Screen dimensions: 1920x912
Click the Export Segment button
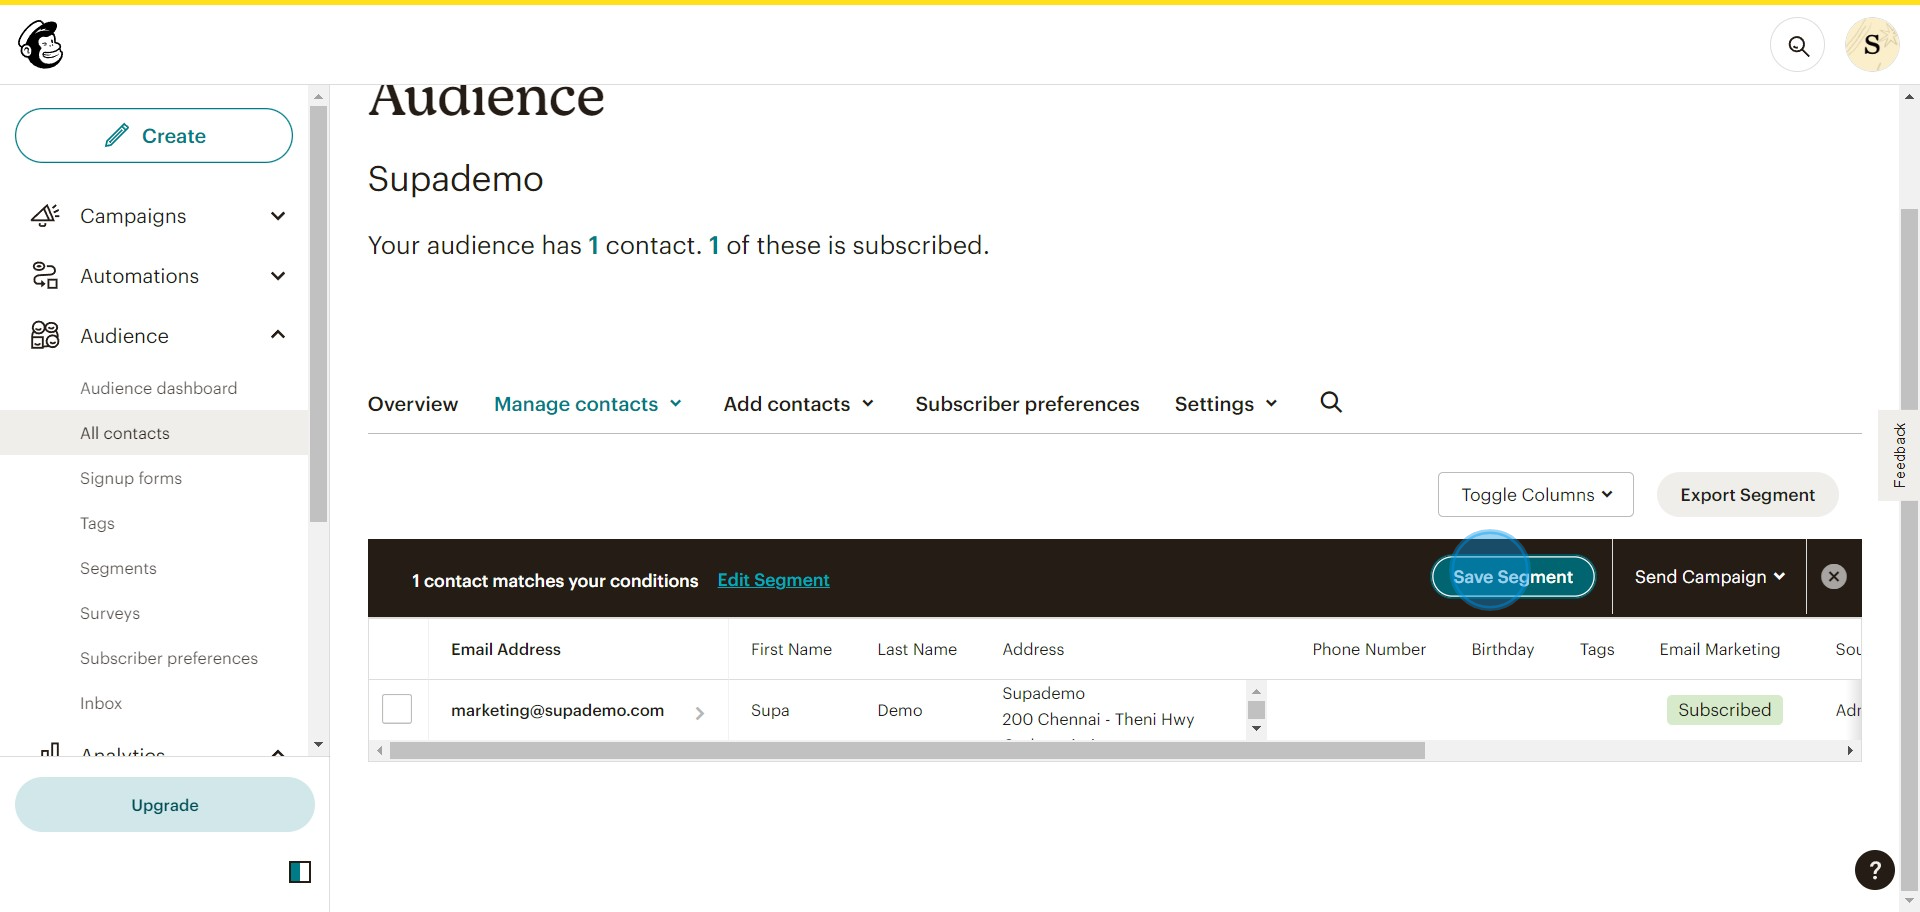[x=1747, y=495]
